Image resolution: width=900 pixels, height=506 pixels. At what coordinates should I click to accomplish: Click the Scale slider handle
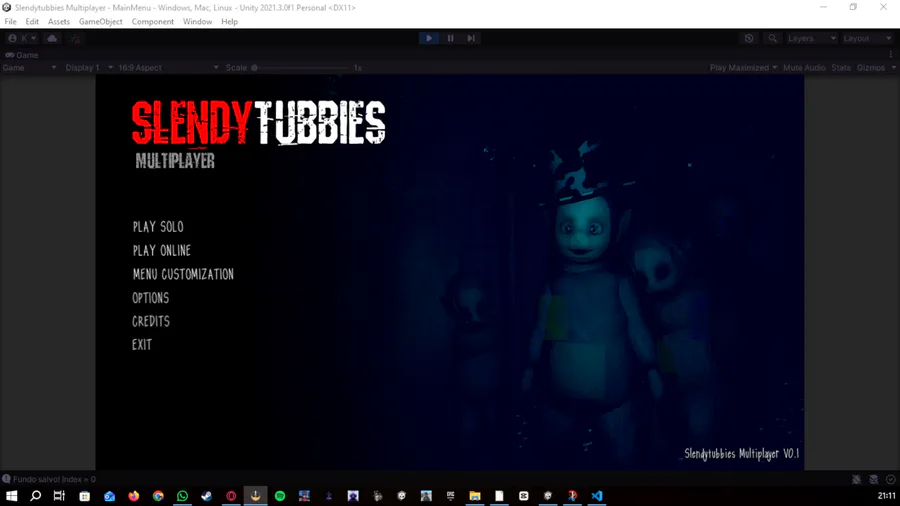point(254,68)
